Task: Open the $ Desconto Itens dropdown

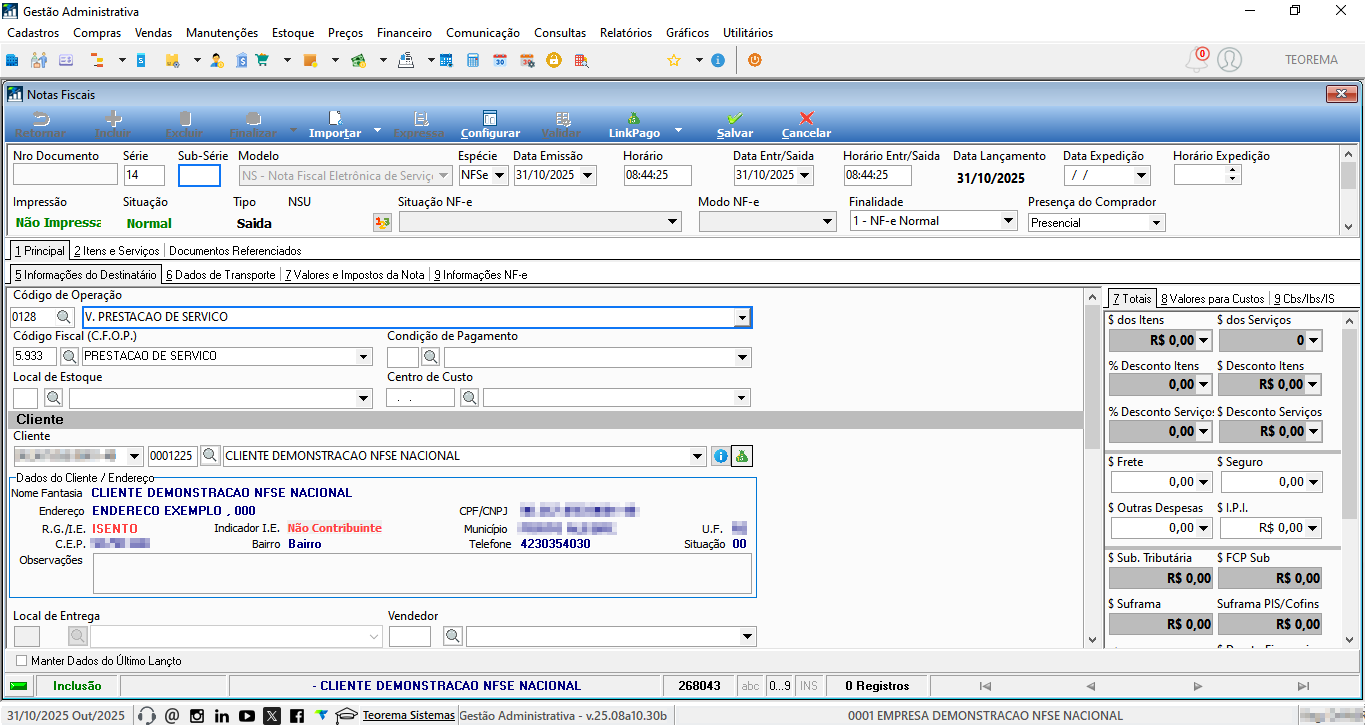Action: (1312, 385)
